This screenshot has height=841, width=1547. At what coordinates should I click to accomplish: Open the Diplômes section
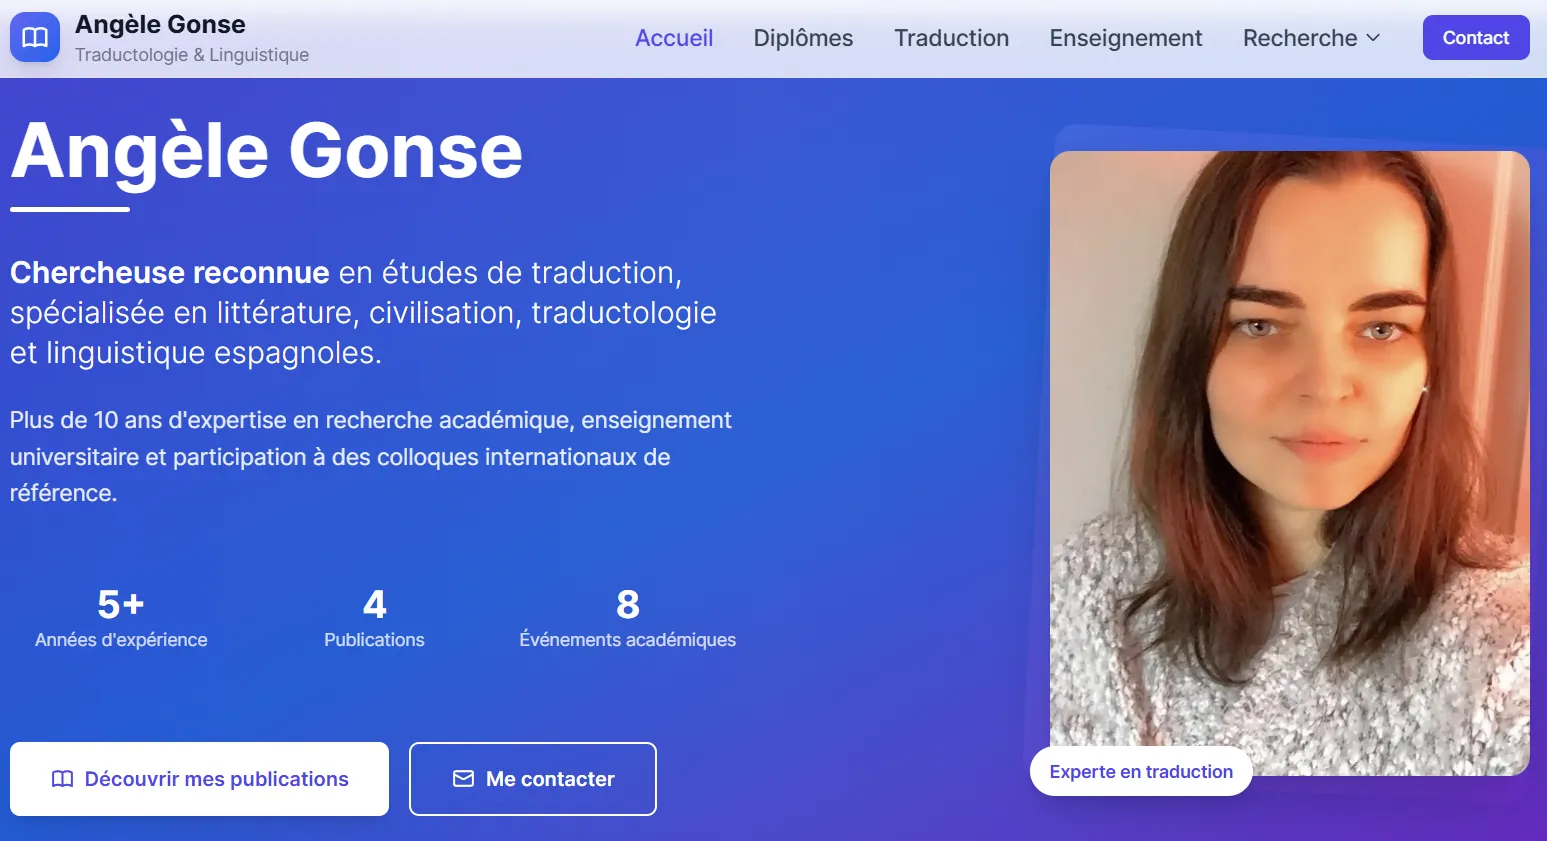click(803, 38)
